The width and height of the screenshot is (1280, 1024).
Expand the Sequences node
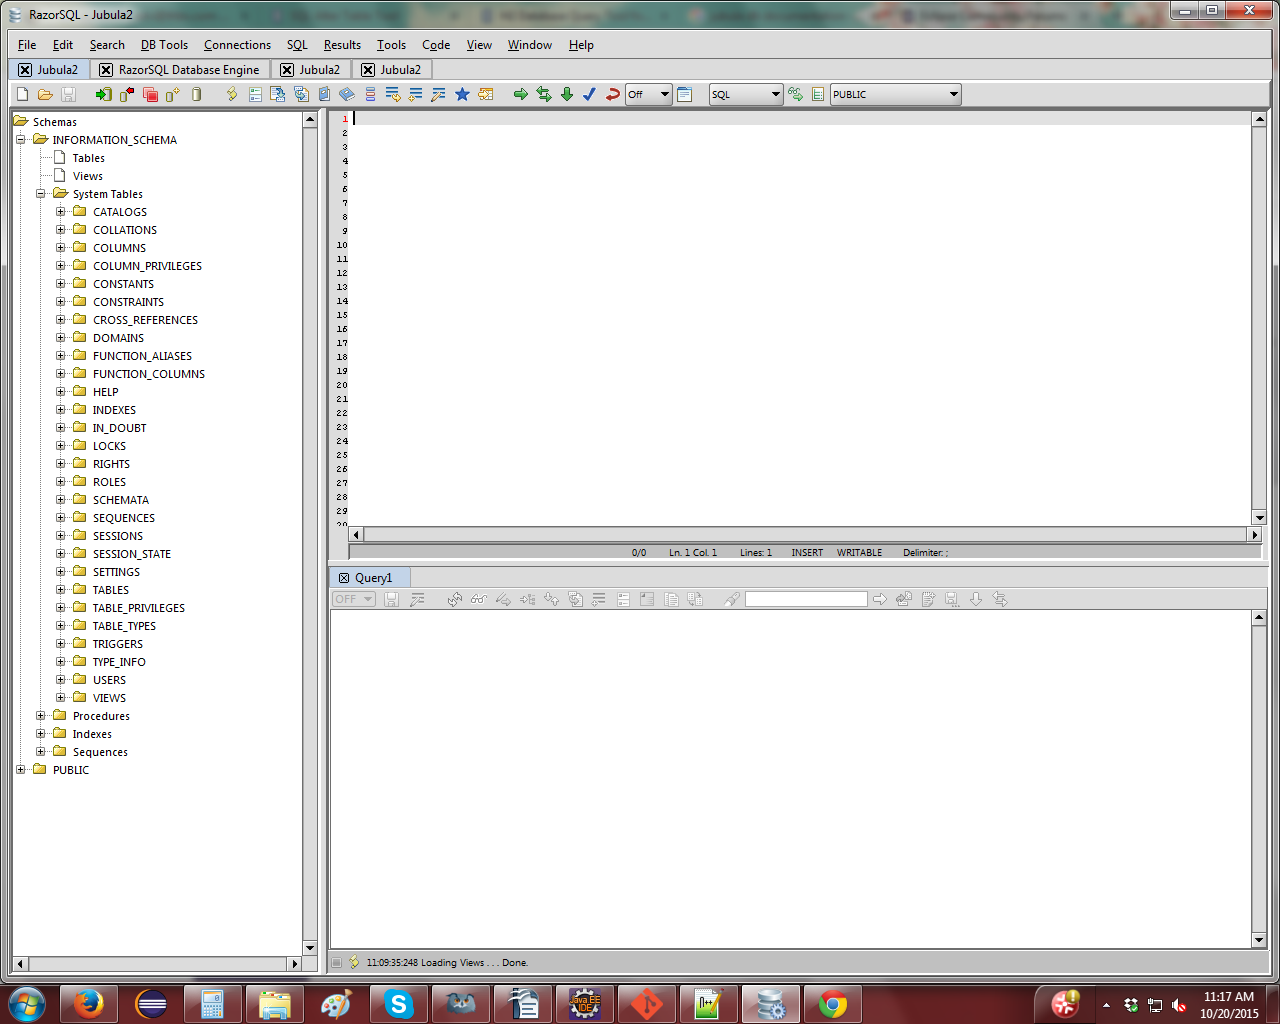(x=41, y=752)
